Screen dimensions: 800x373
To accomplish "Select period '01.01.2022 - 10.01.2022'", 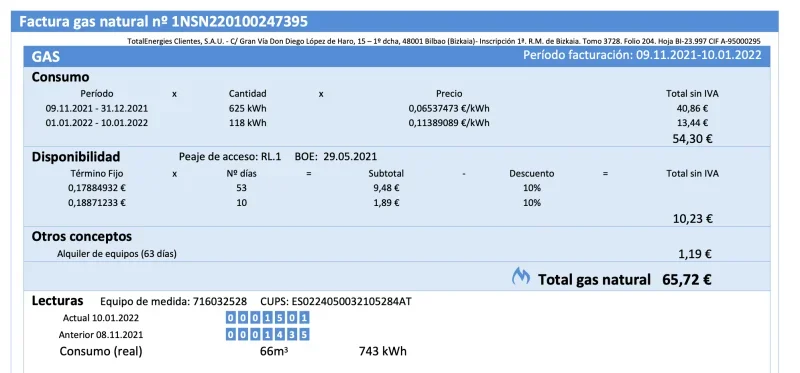I will tap(97, 123).
